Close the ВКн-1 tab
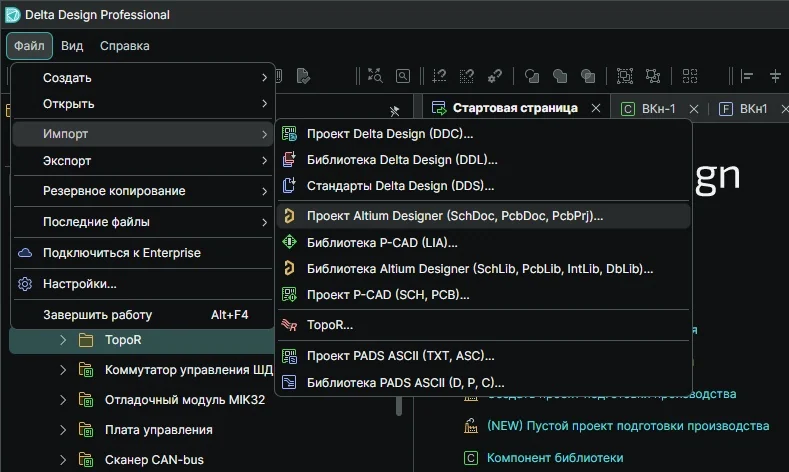Image resolution: width=789 pixels, height=472 pixels. tap(694, 109)
